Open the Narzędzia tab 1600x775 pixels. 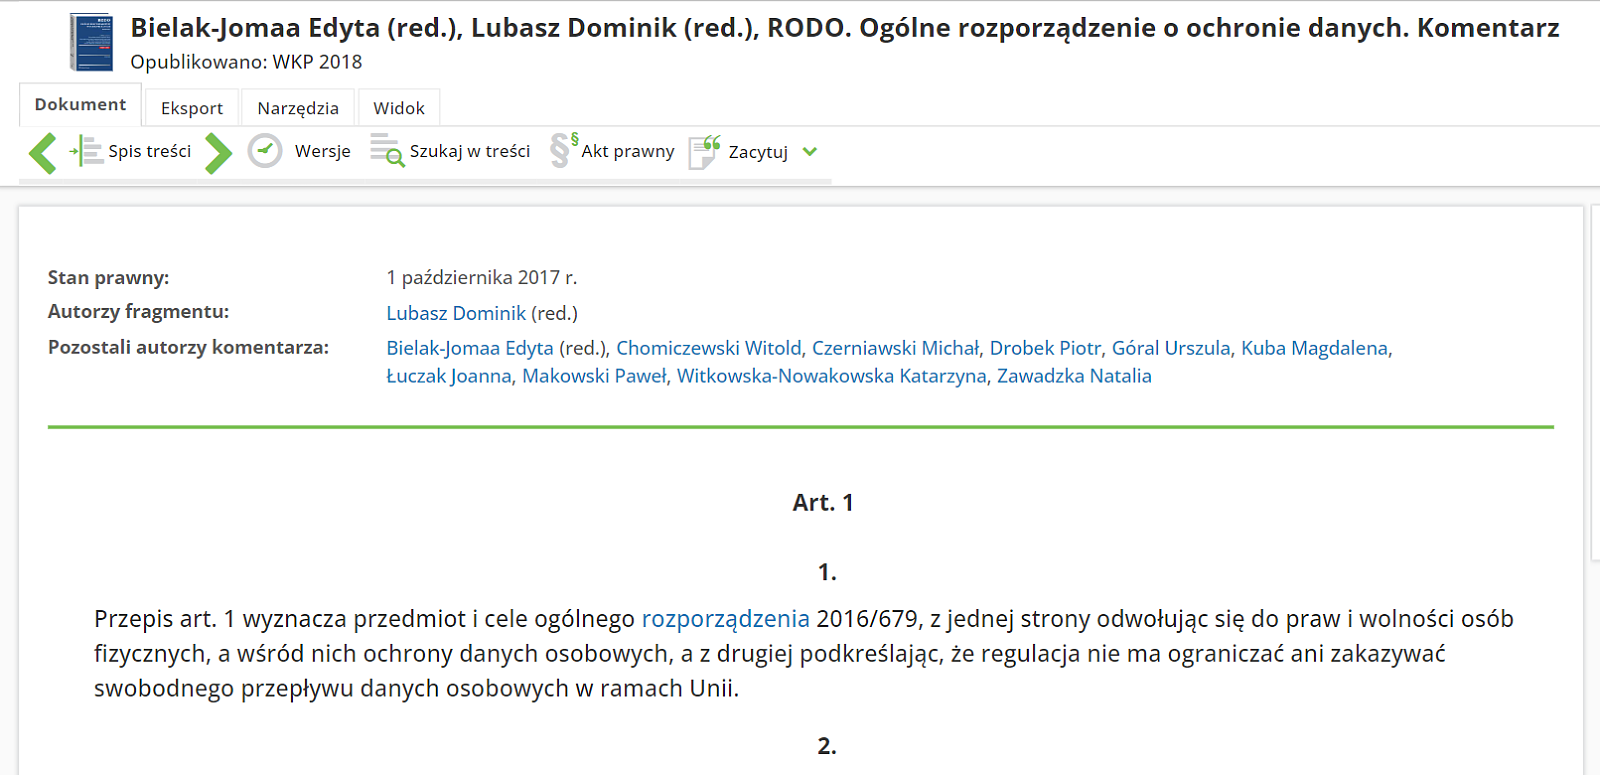click(298, 108)
